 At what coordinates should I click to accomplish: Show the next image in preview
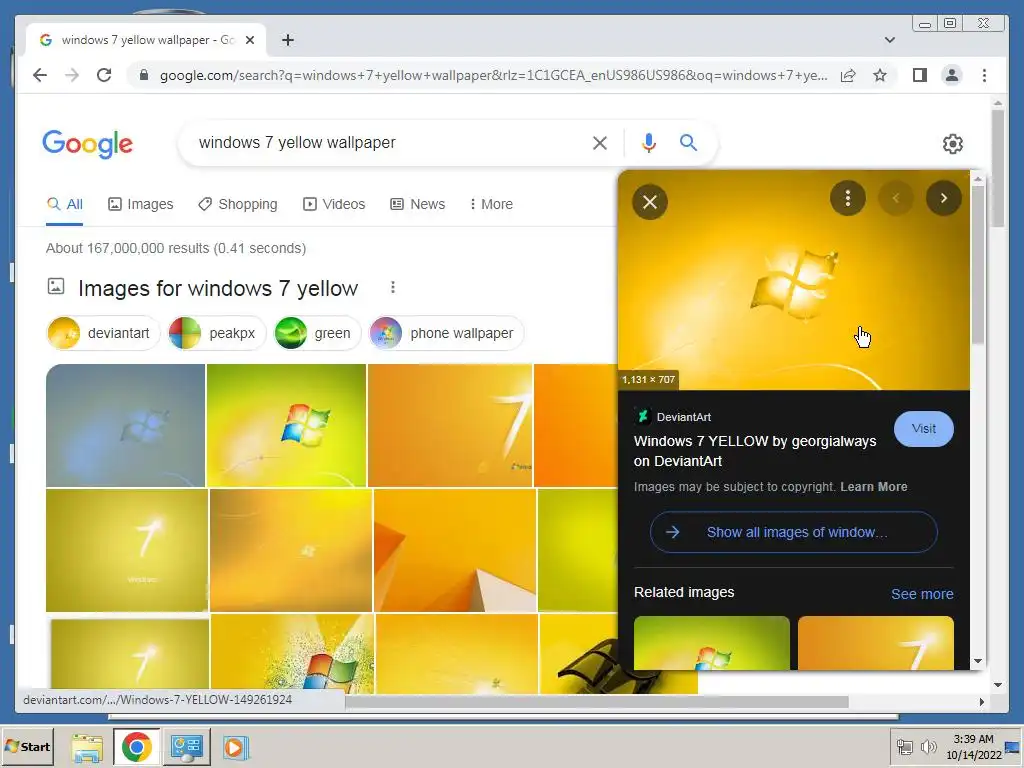point(944,198)
